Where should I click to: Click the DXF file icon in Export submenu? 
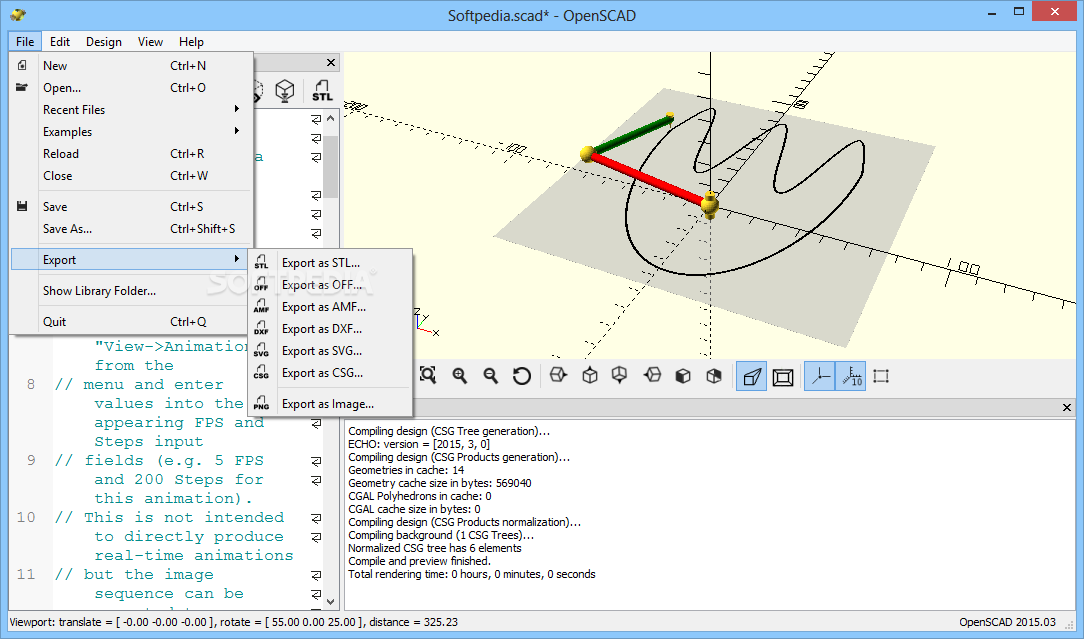[x=261, y=328]
